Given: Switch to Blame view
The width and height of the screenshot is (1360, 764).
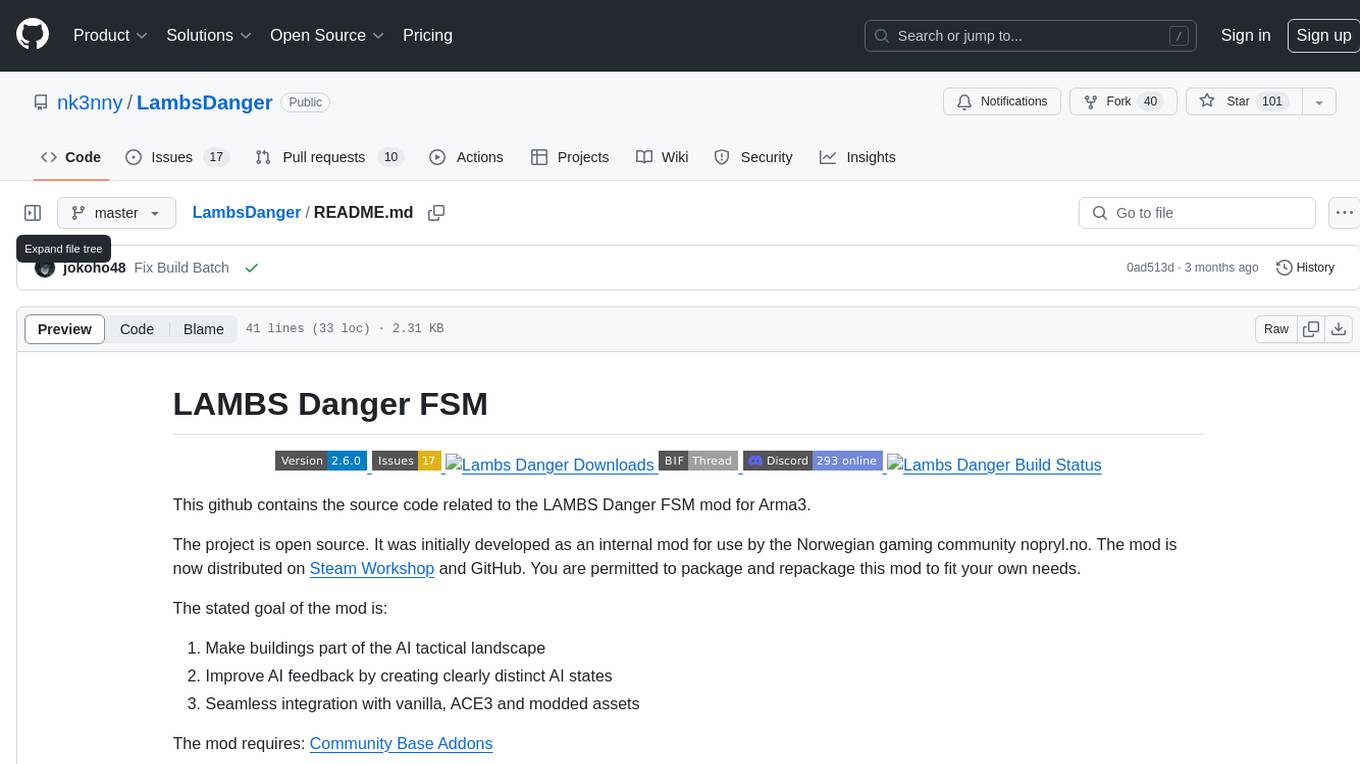Looking at the screenshot, I should [x=204, y=329].
